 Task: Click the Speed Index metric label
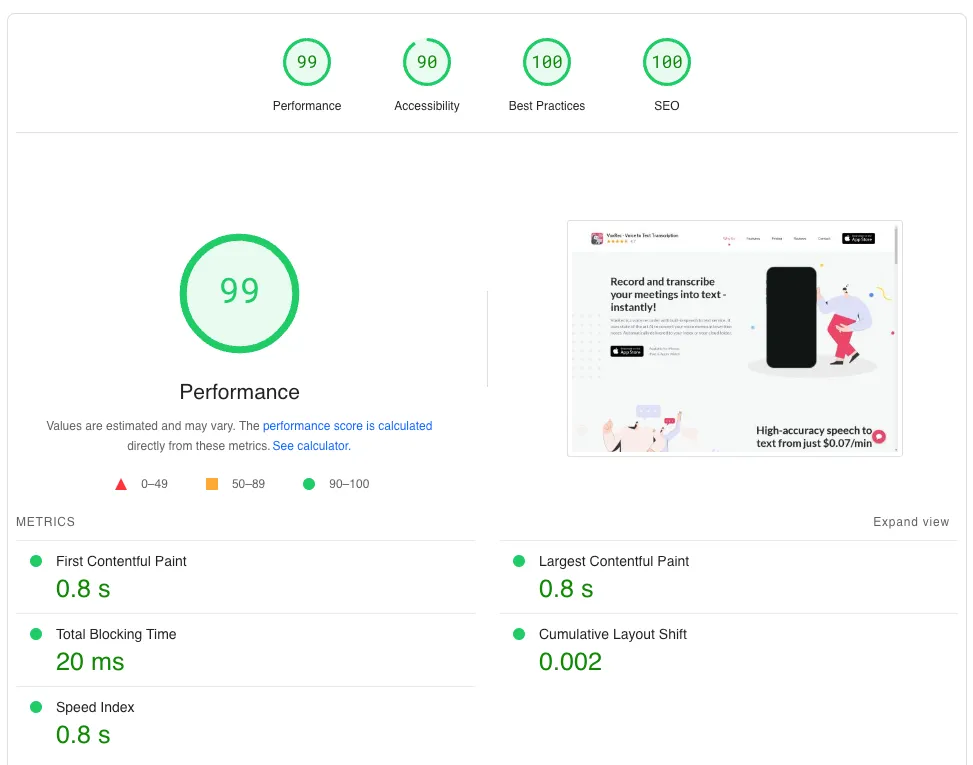click(95, 707)
